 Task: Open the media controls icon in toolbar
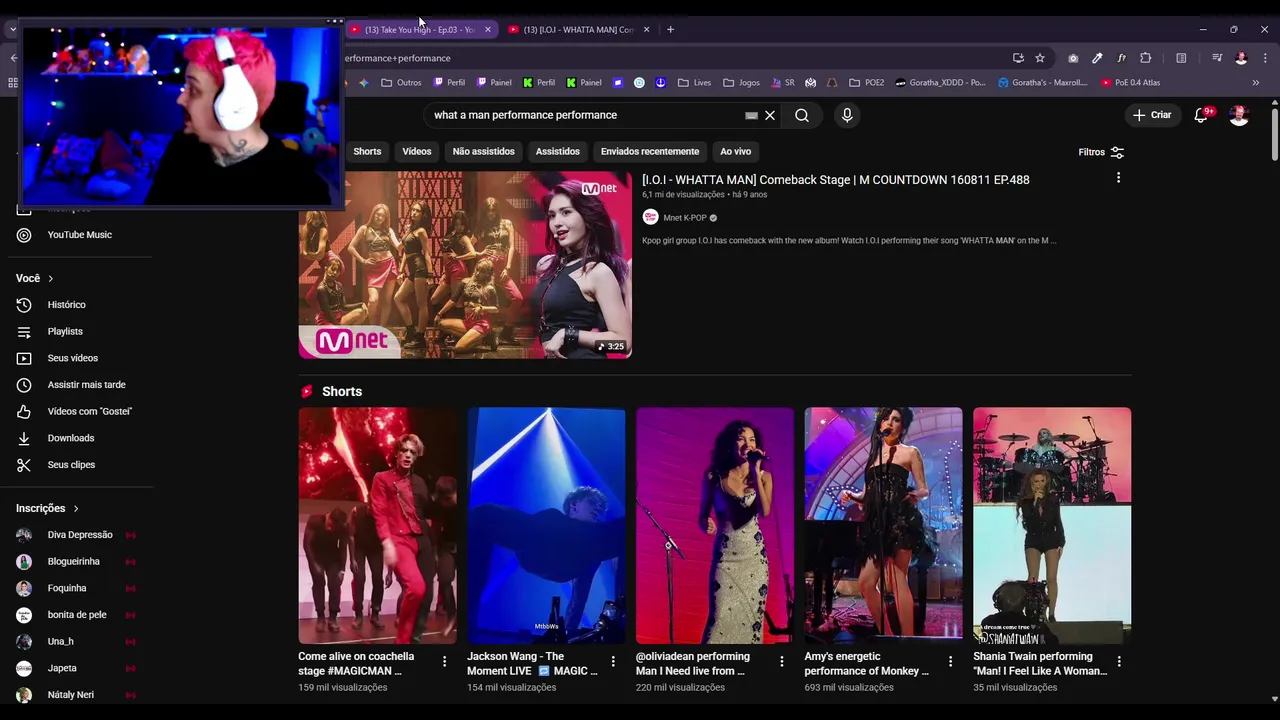click(x=1217, y=58)
